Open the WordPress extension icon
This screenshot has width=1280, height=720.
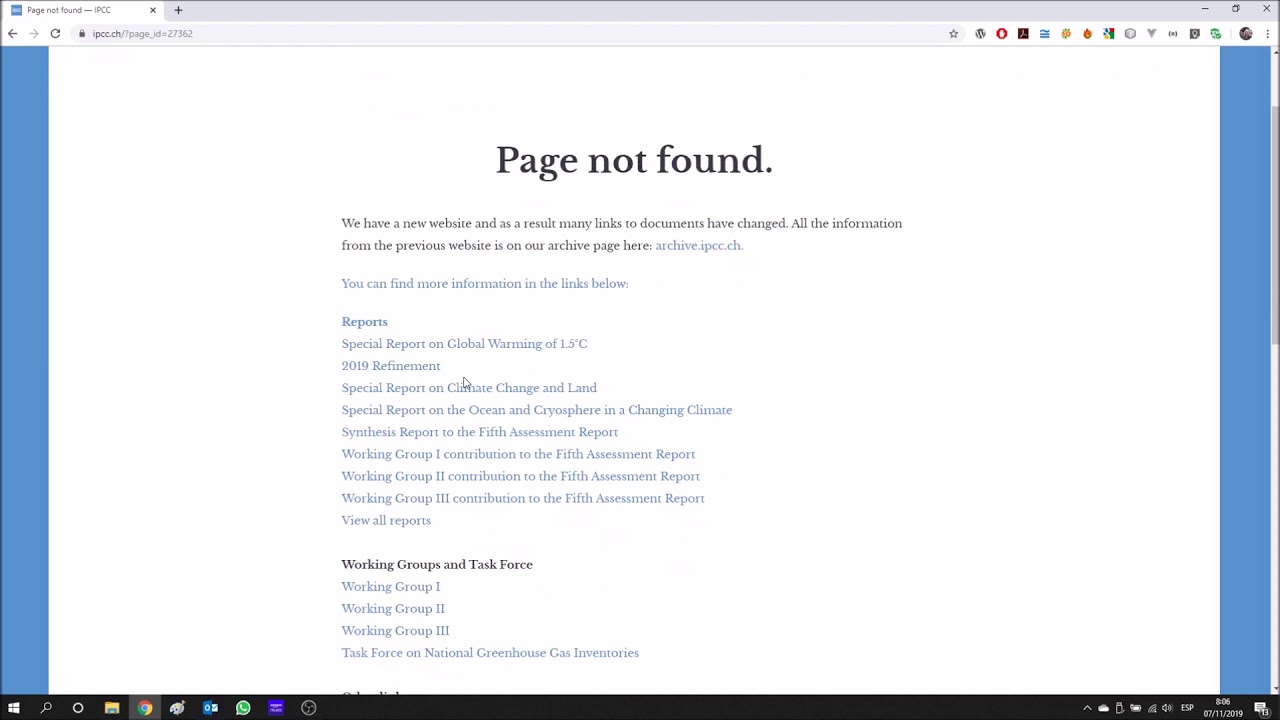[x=980, y=34]
